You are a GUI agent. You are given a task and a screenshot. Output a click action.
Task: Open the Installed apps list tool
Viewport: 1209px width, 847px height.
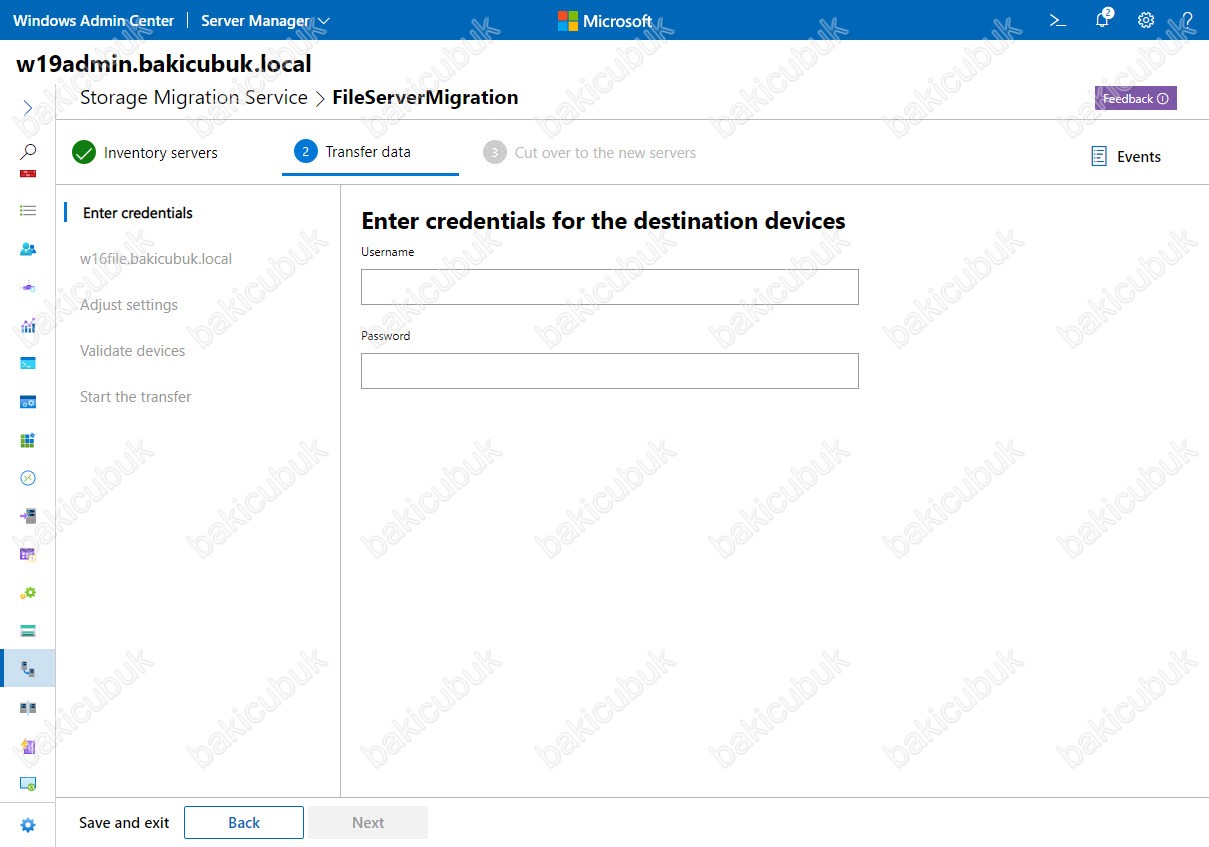click(28, 211)
